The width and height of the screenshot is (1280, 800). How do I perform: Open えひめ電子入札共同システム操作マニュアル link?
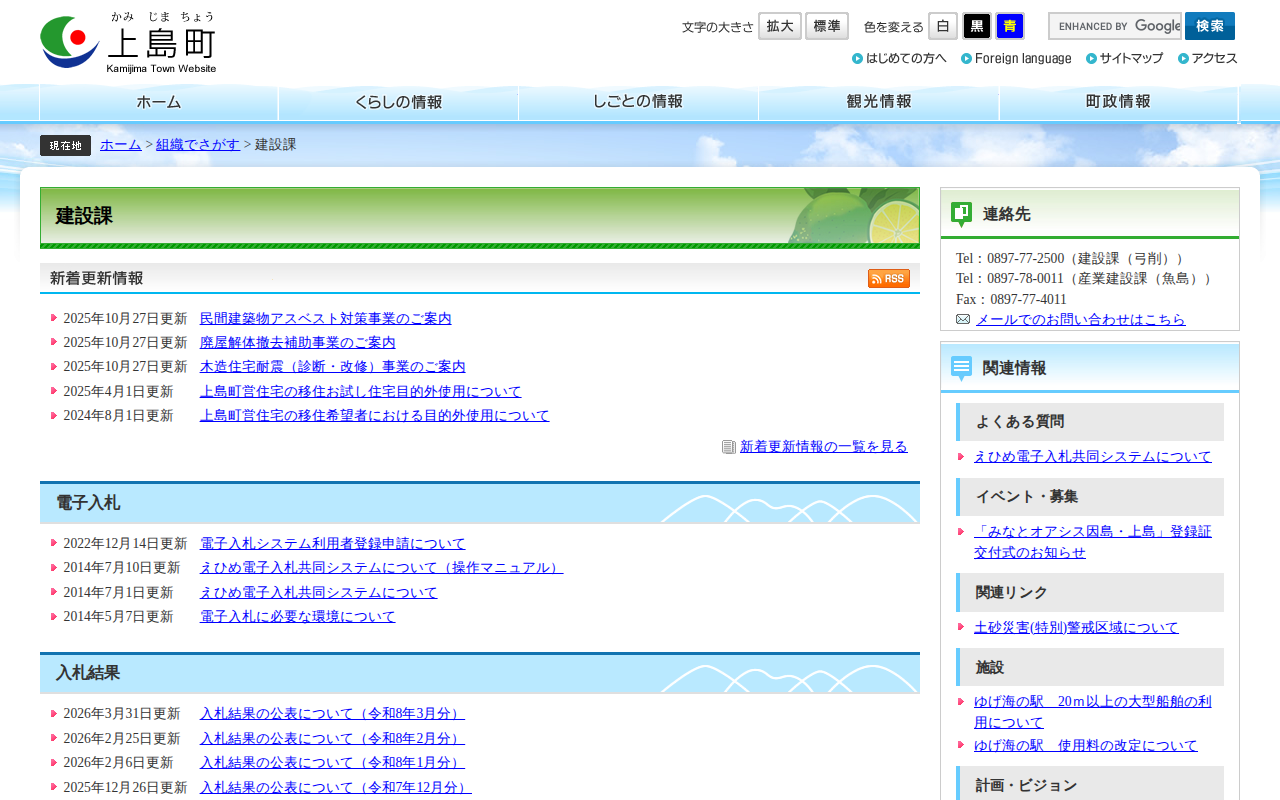pyautogui.click(x=382, y=568)
